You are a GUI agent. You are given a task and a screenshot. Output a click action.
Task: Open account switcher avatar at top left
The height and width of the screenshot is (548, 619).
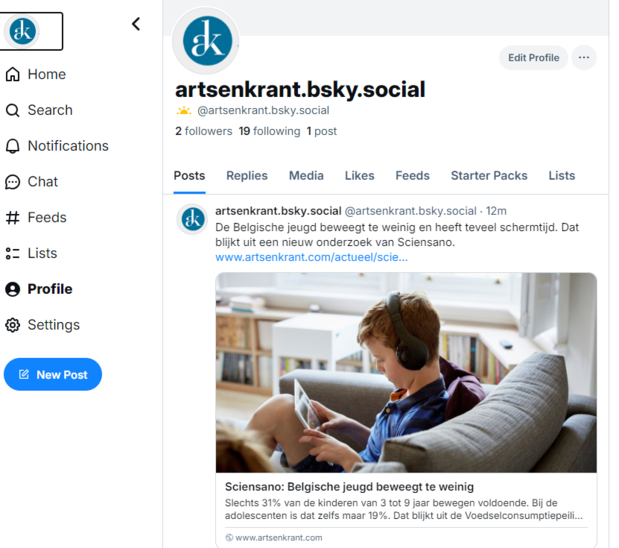[22, 31]
